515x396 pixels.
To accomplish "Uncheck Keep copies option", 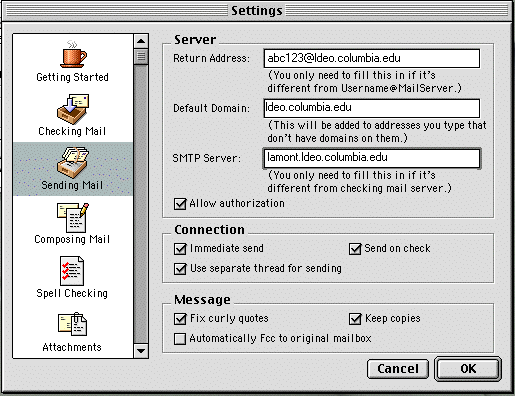I will [355, 319].
